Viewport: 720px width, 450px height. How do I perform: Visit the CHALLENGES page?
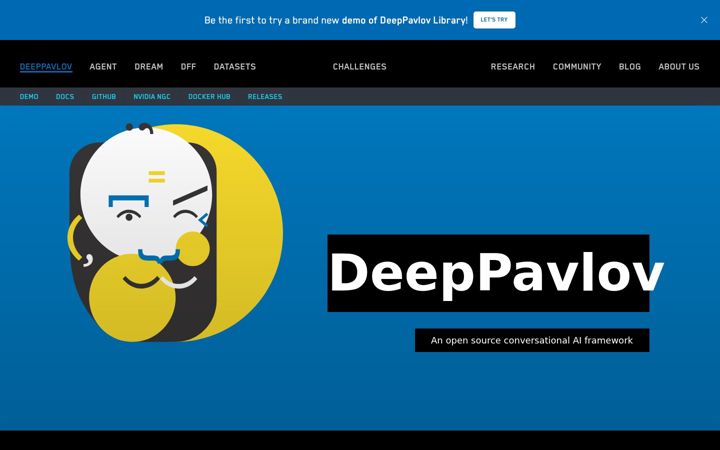[x=360, y=67]
